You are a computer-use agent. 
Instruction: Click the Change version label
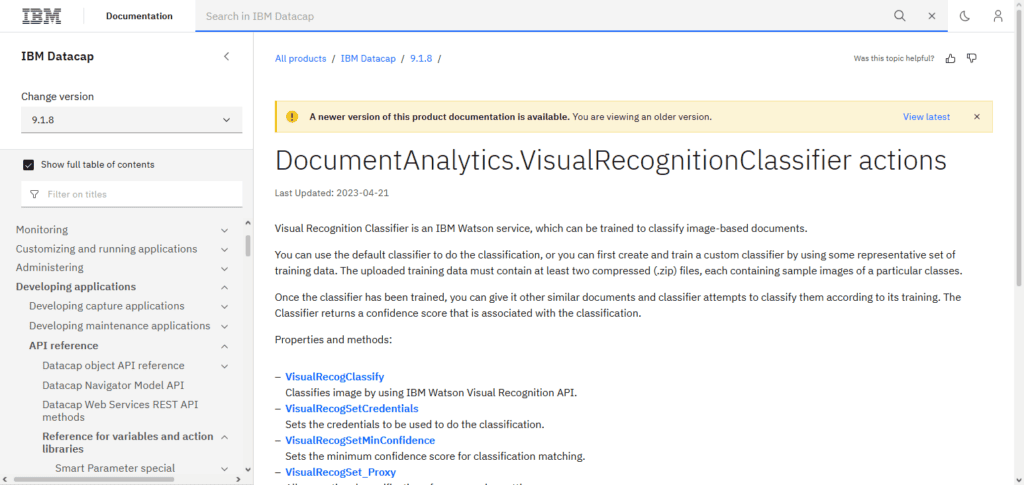(57, 97)
